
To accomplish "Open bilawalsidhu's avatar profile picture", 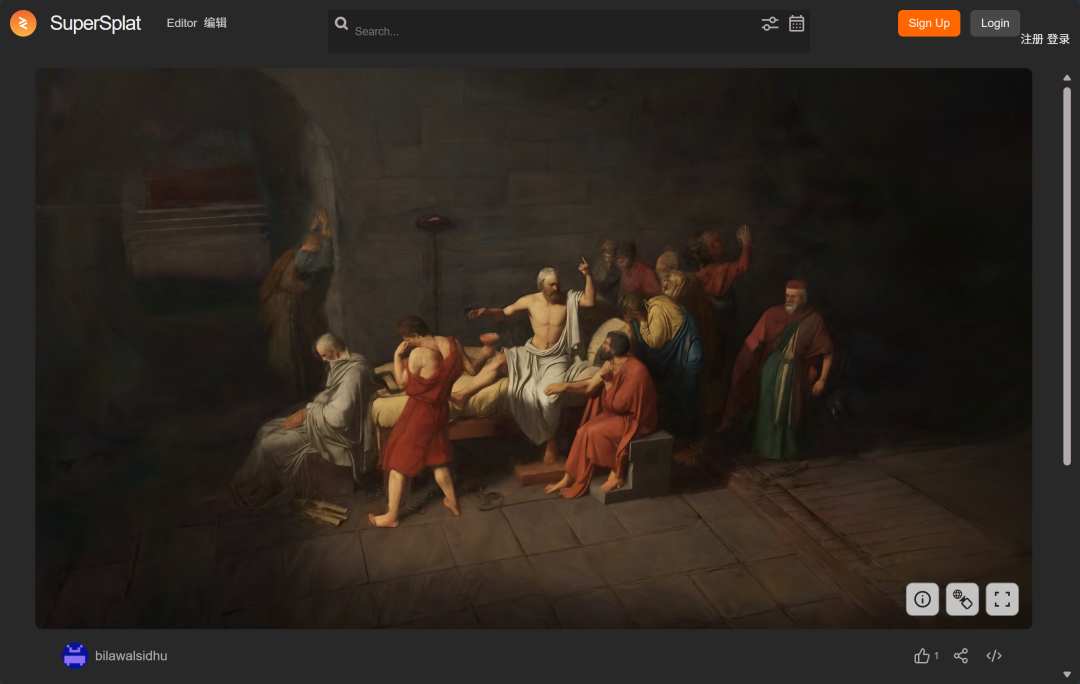I will click(x=74, y=656).
